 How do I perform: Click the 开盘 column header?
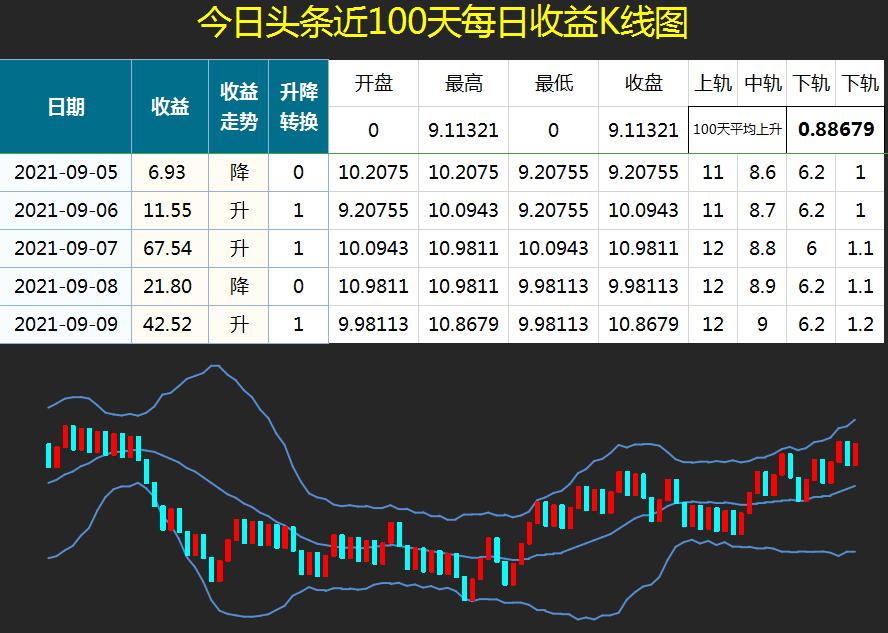click(374, 85)
